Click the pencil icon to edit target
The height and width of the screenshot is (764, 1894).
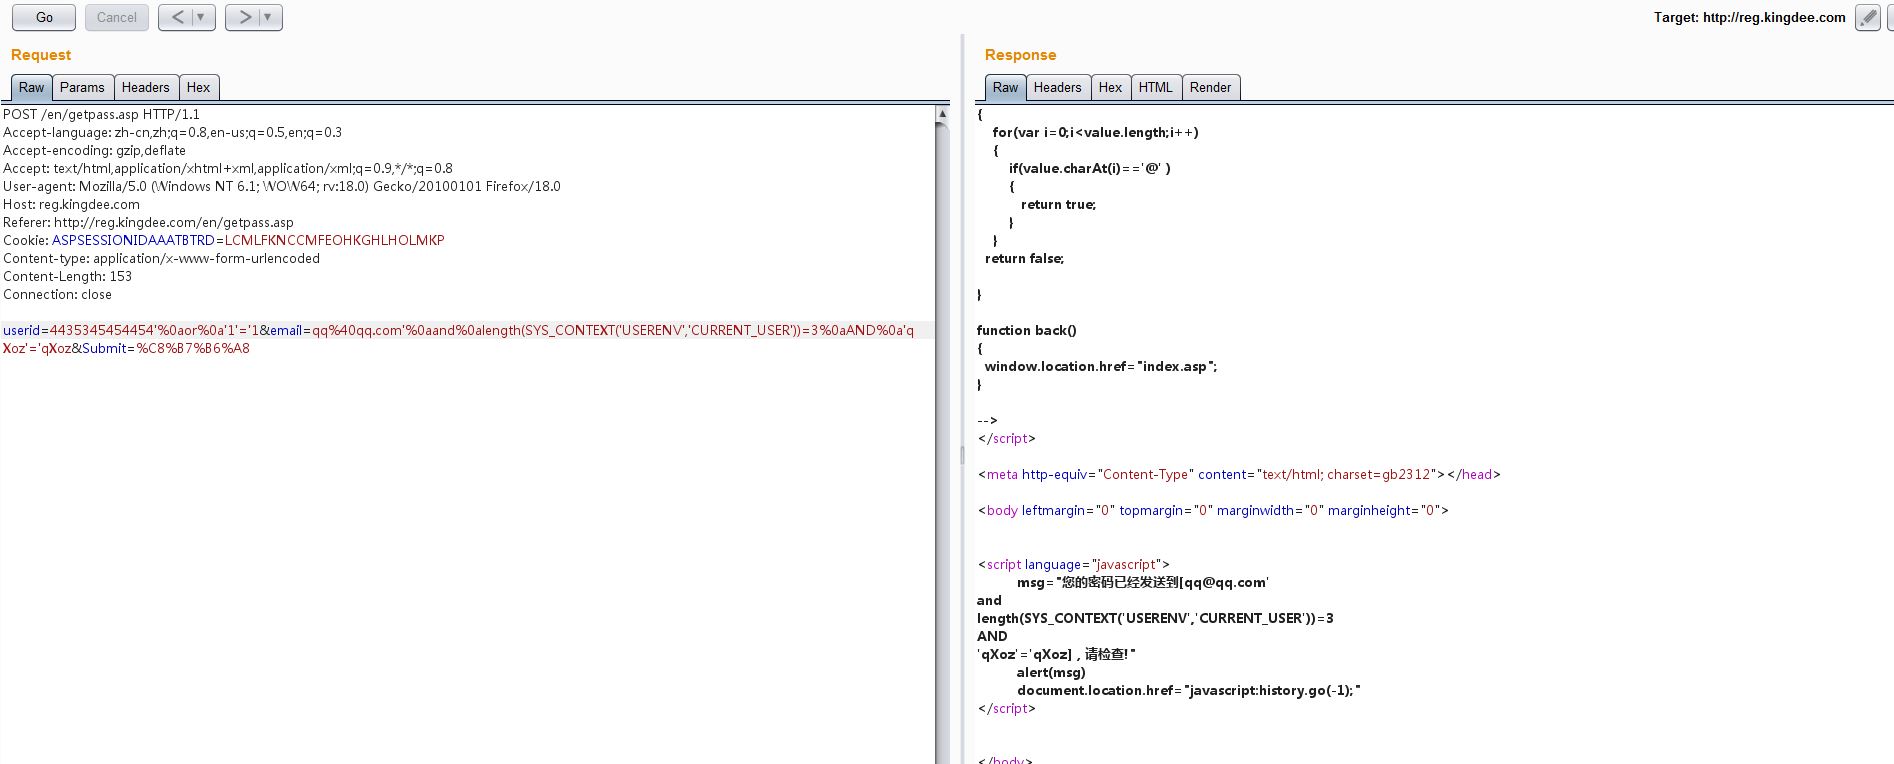[x=1867, y=17]
